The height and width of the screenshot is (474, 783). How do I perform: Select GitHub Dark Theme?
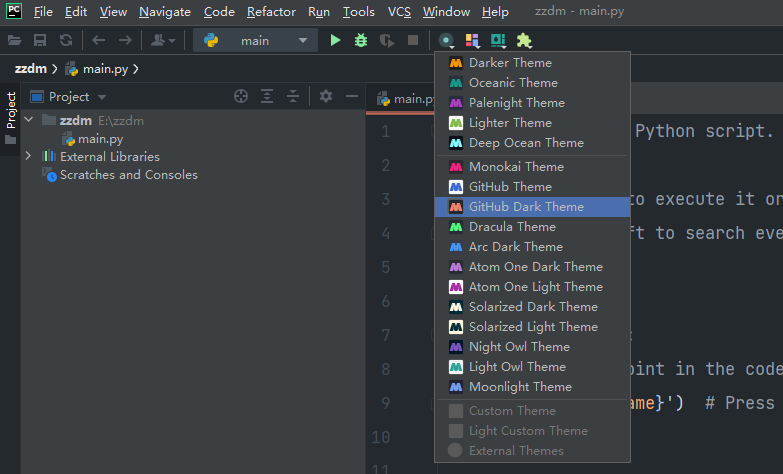point(532,207)
